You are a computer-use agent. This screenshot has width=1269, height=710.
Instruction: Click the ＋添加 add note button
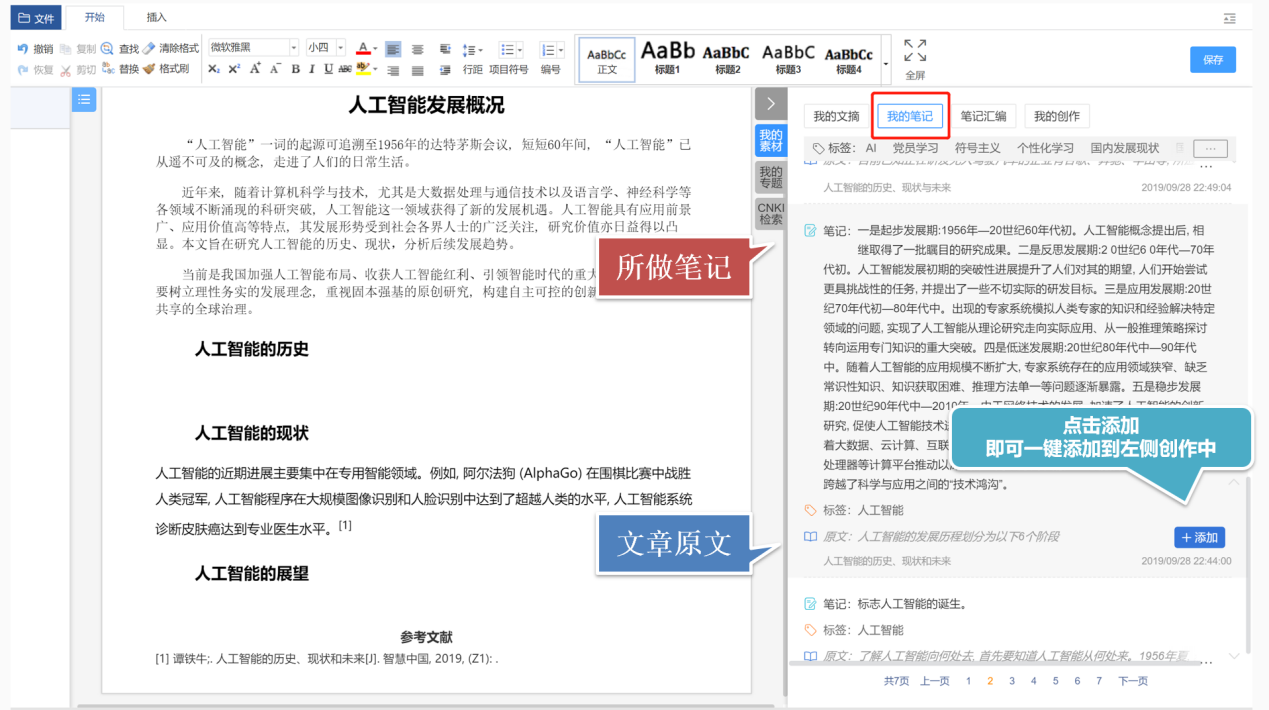coord(1199,537)
